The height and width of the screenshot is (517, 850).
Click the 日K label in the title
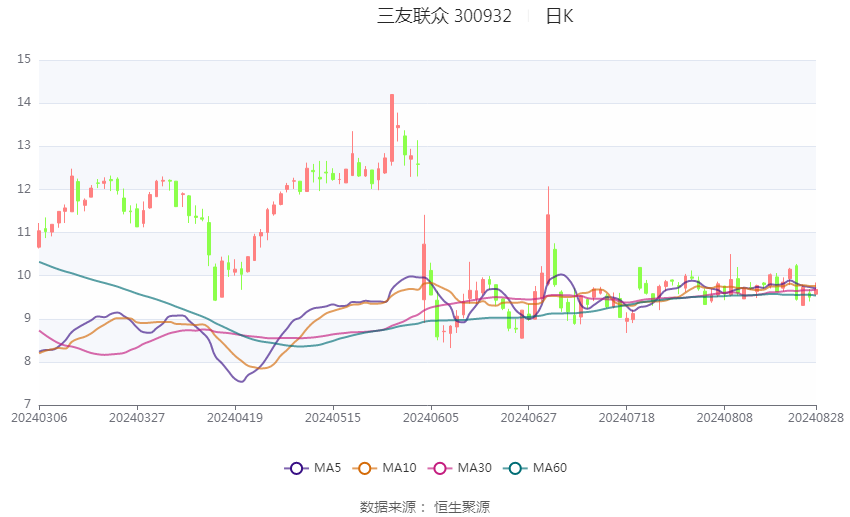(x=559, y=16)
